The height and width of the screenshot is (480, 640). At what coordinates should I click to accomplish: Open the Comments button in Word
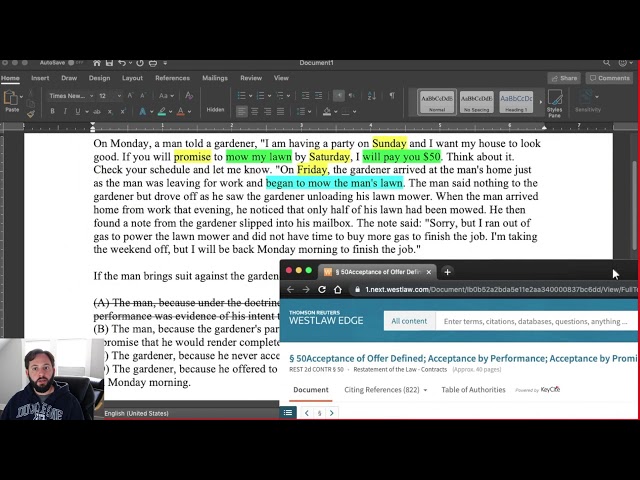[610, 78]
